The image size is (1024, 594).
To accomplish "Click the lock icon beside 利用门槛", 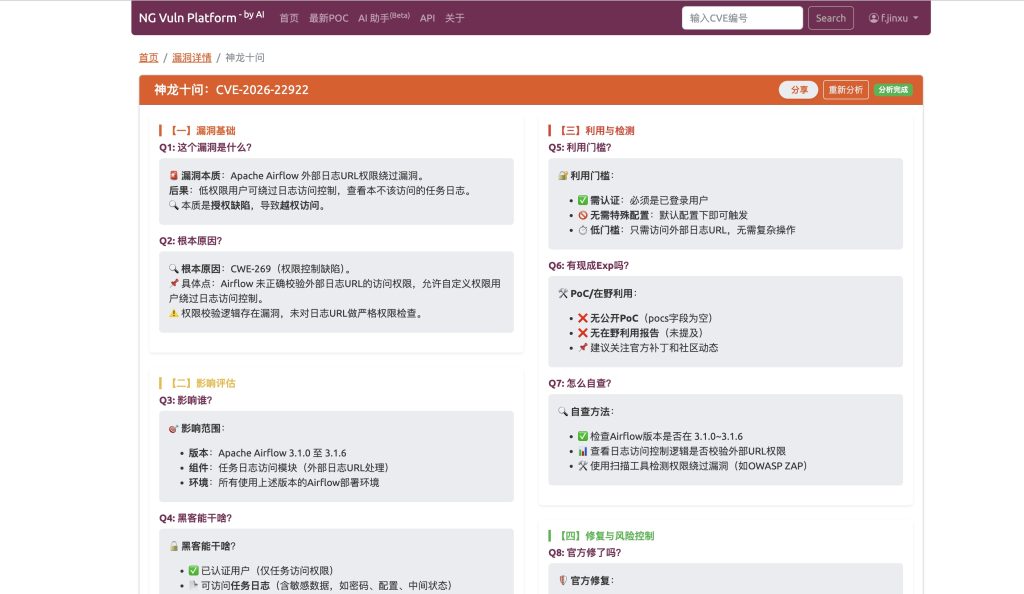I will [563, 175].
